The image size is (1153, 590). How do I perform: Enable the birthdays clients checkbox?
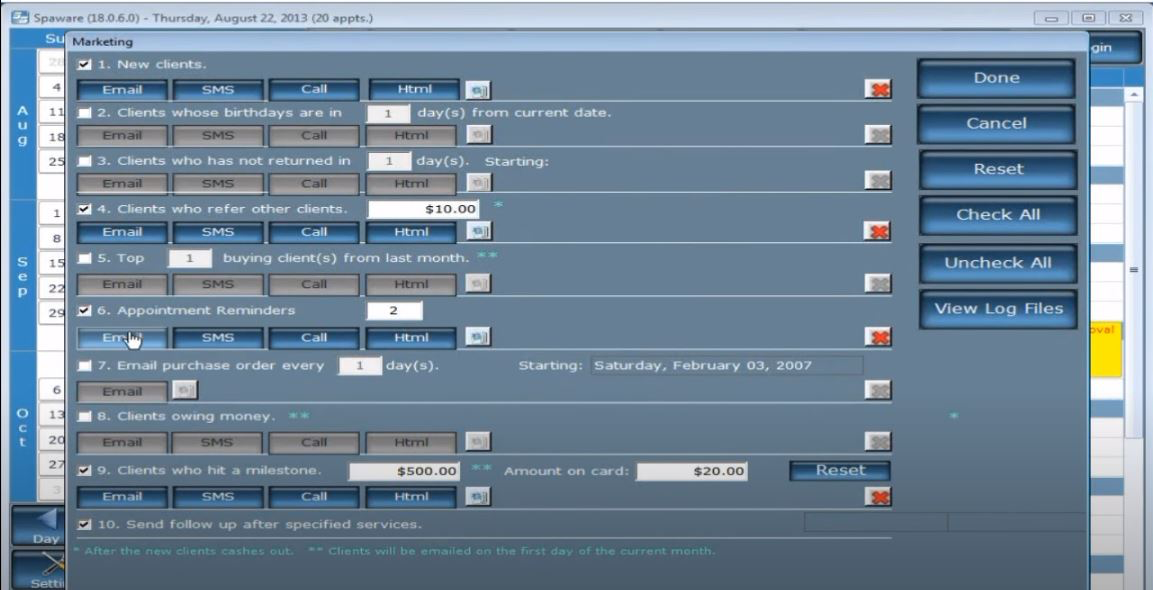(x=85, y=113)
